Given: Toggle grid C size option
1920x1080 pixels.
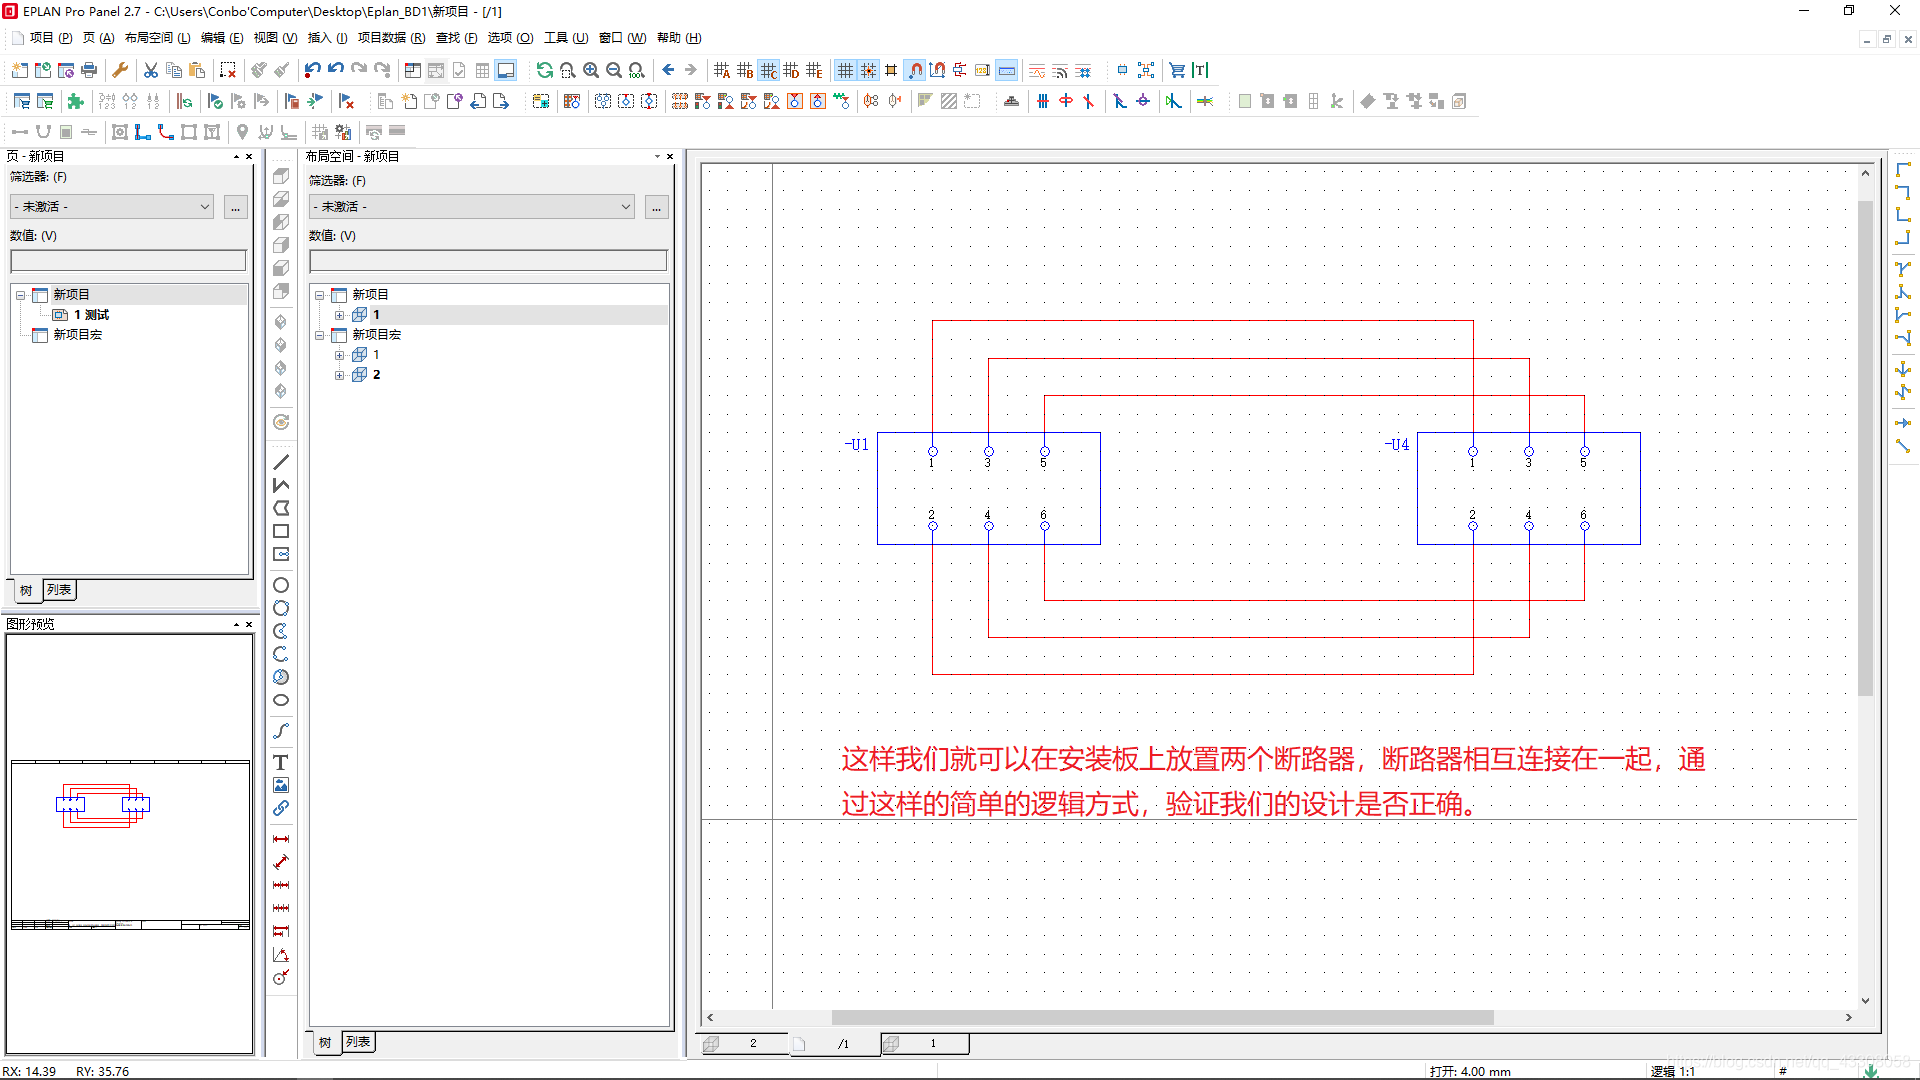Looking at the screenshot, I should click(x=768, y=70).
